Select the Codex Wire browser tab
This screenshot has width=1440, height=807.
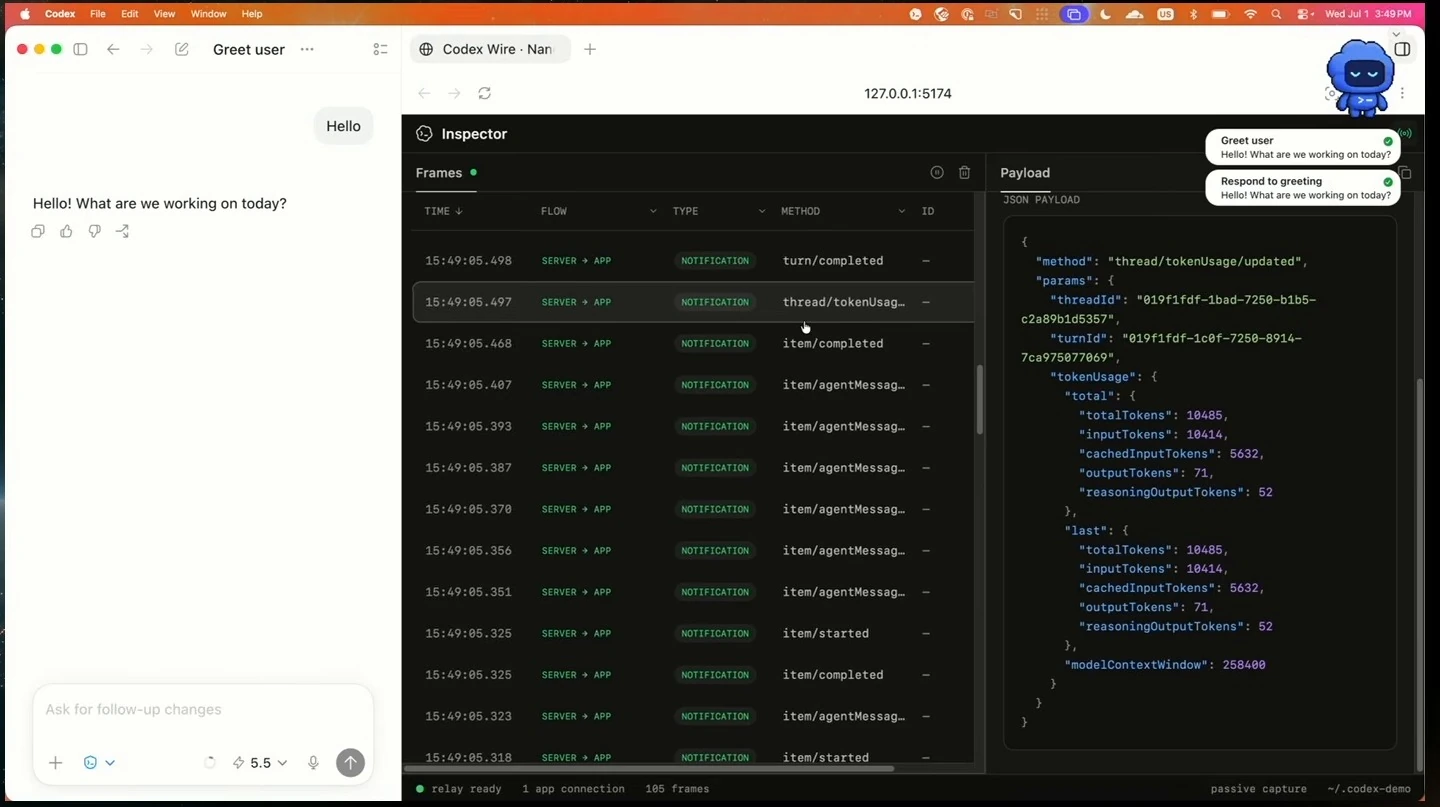[x=490, y=49]
